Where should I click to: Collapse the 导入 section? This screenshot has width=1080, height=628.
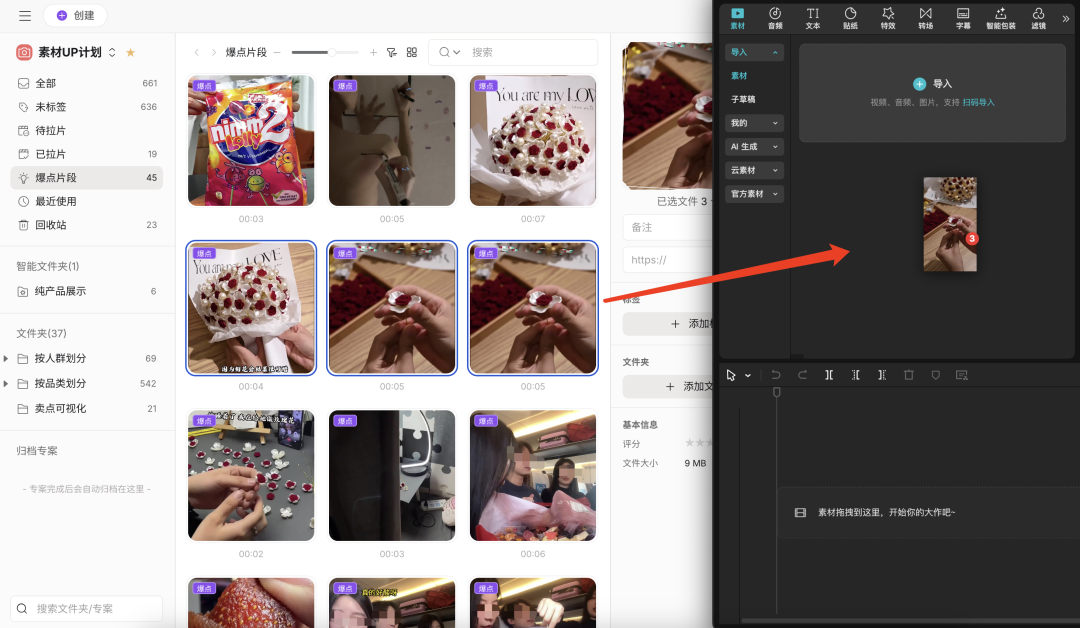(754, 52)
